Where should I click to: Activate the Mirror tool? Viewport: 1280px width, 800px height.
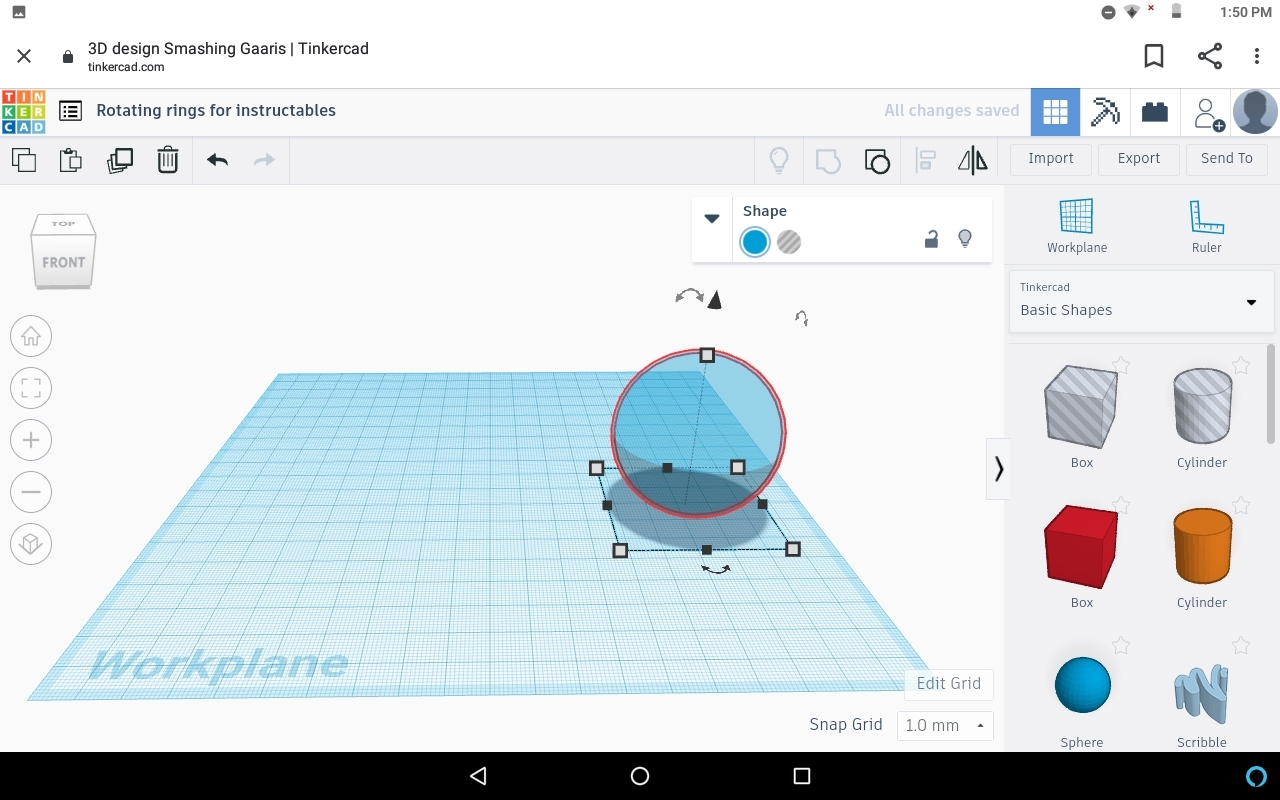tap(973, 160)
